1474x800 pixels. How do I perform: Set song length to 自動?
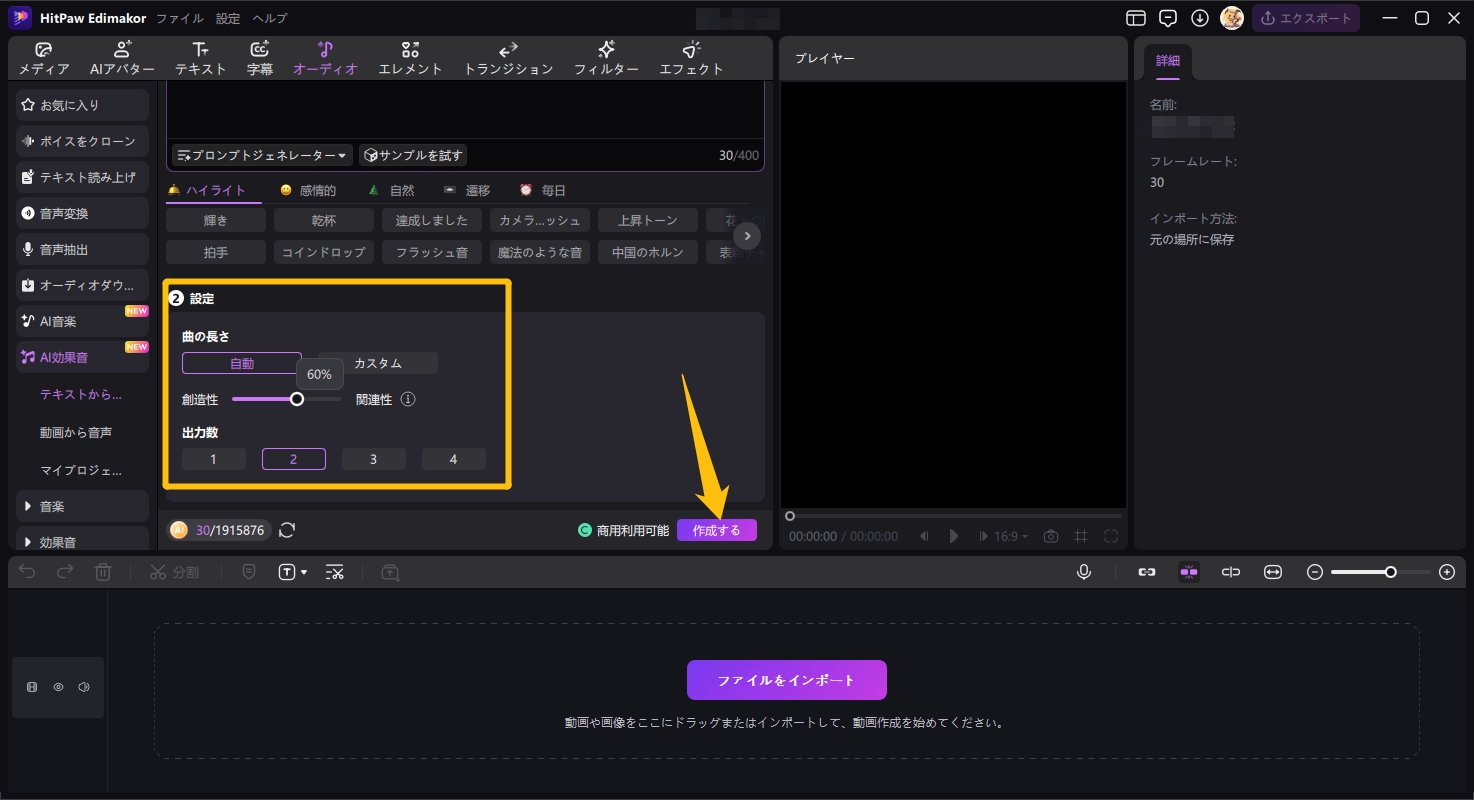242,363
